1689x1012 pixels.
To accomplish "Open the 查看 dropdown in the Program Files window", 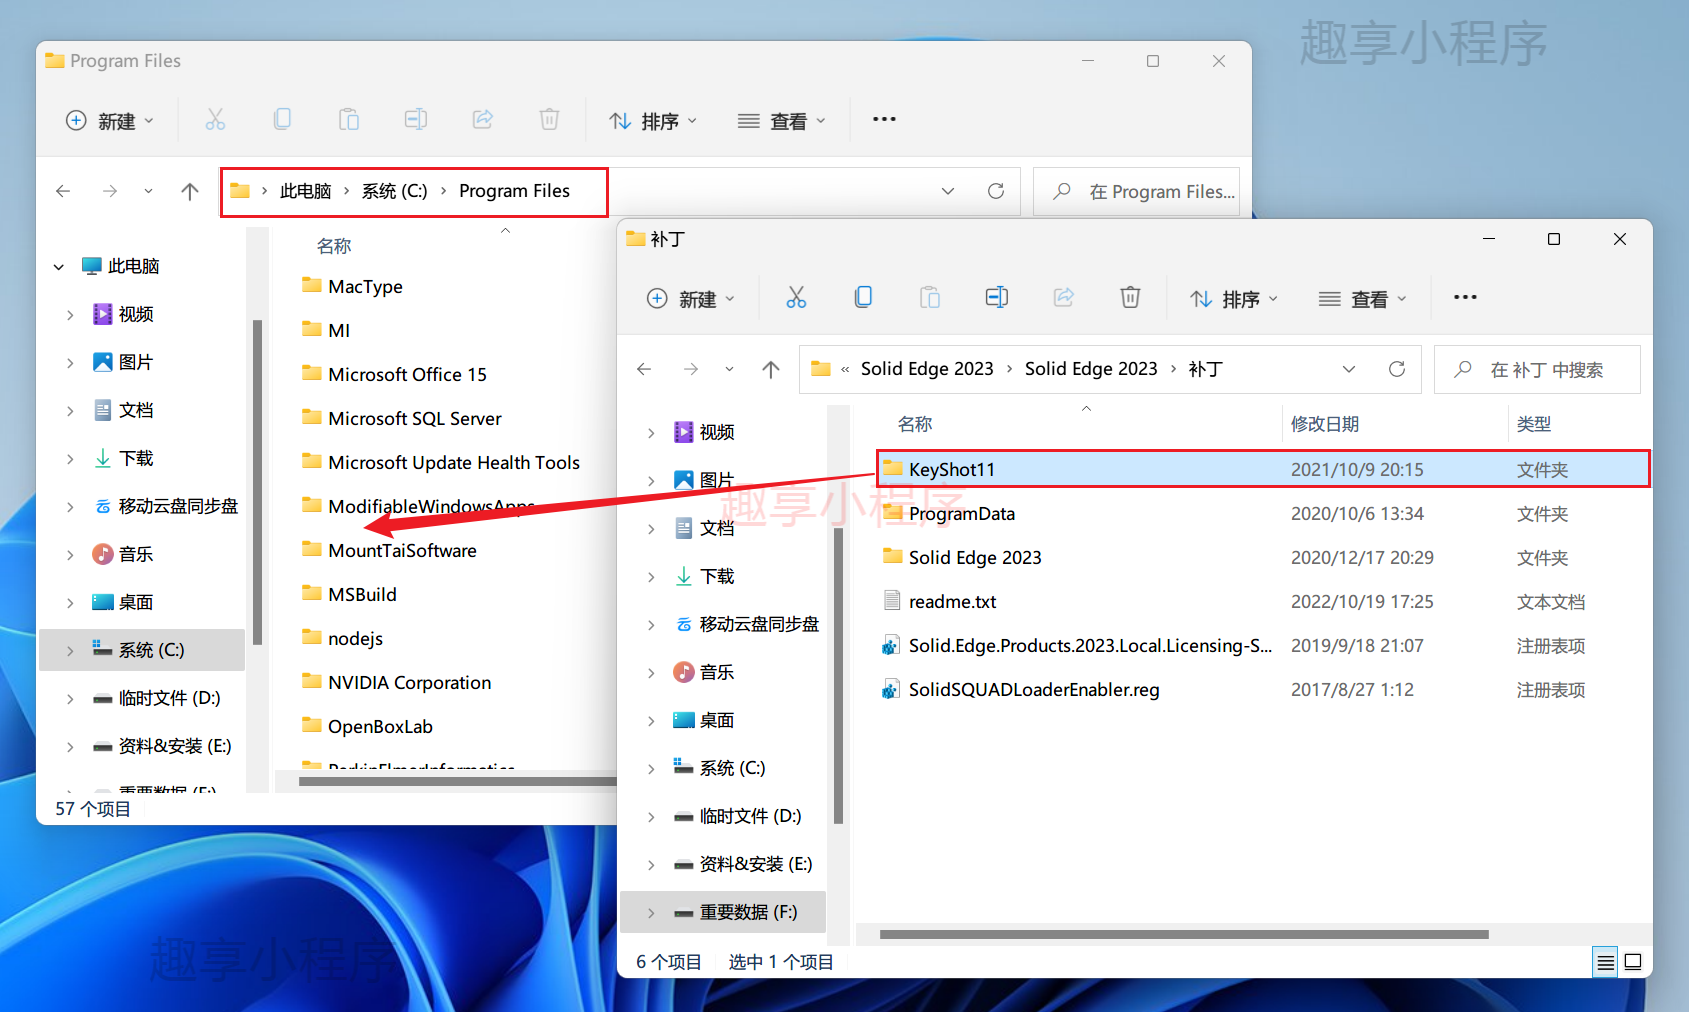I will [x=781, y=120].
